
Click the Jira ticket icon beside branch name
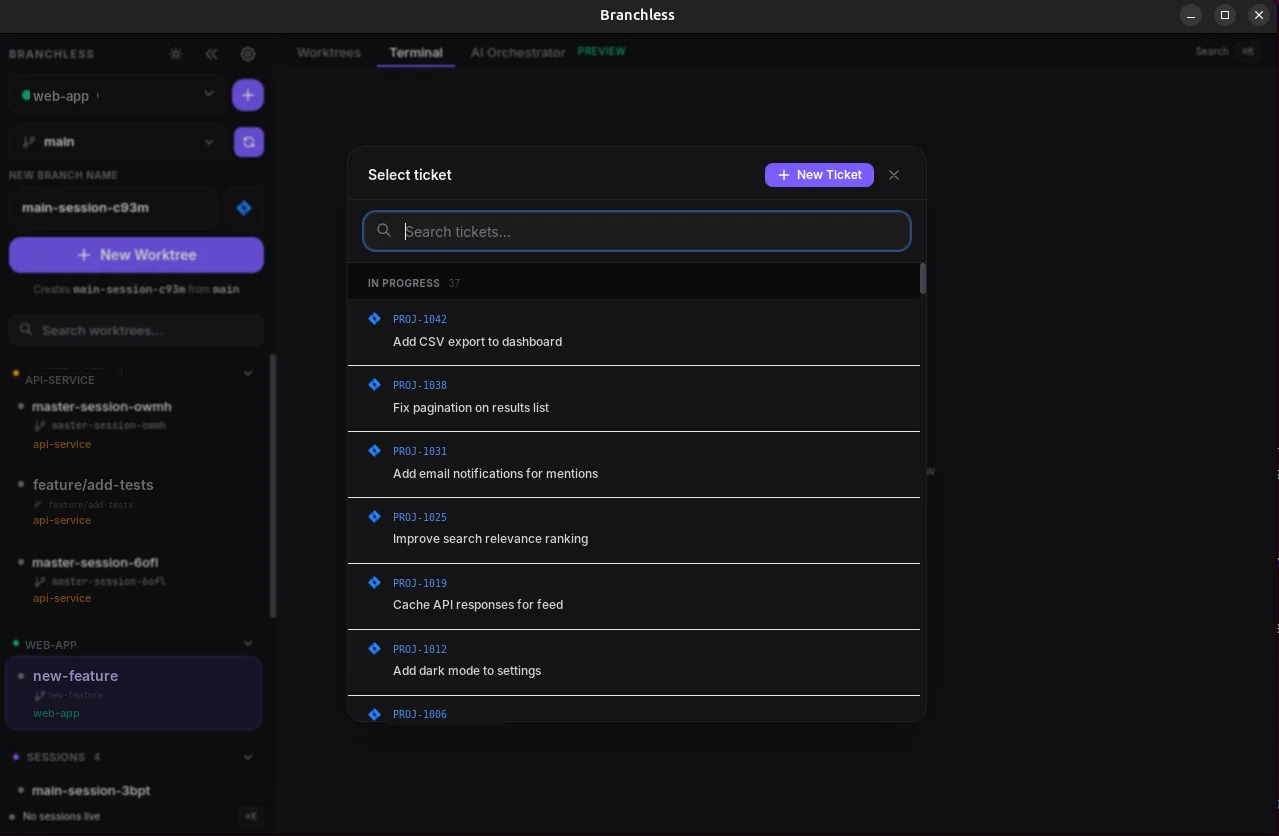pos(244,208)
